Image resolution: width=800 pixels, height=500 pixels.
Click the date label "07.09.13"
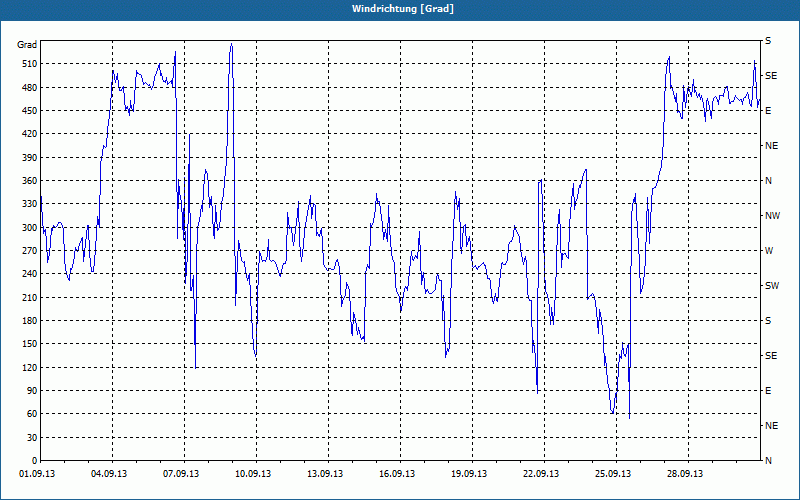click(x=181, y=473)
